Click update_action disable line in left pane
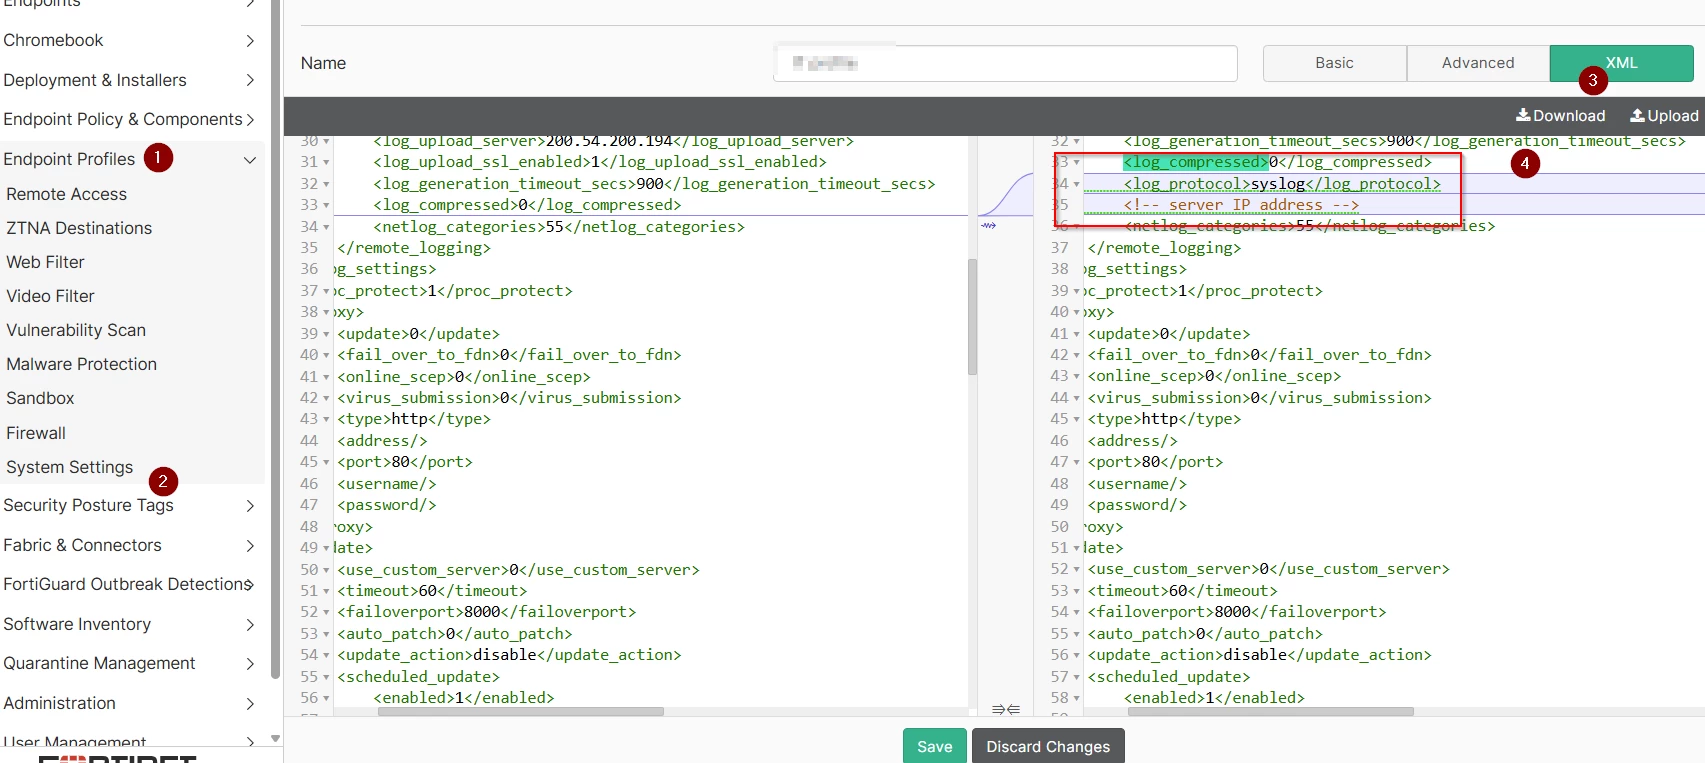 pos(509,655)
